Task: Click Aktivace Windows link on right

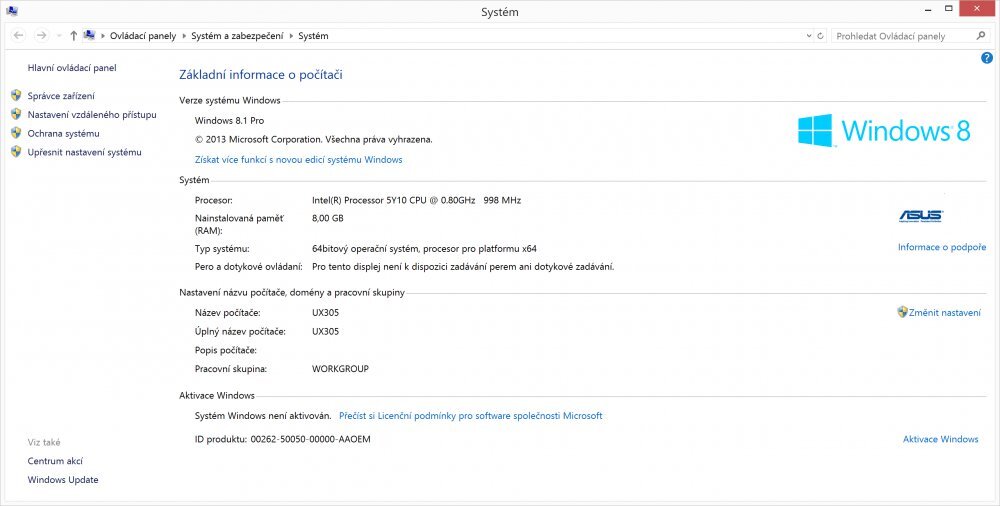Action: pyautogui.click(x=941, y=439)
